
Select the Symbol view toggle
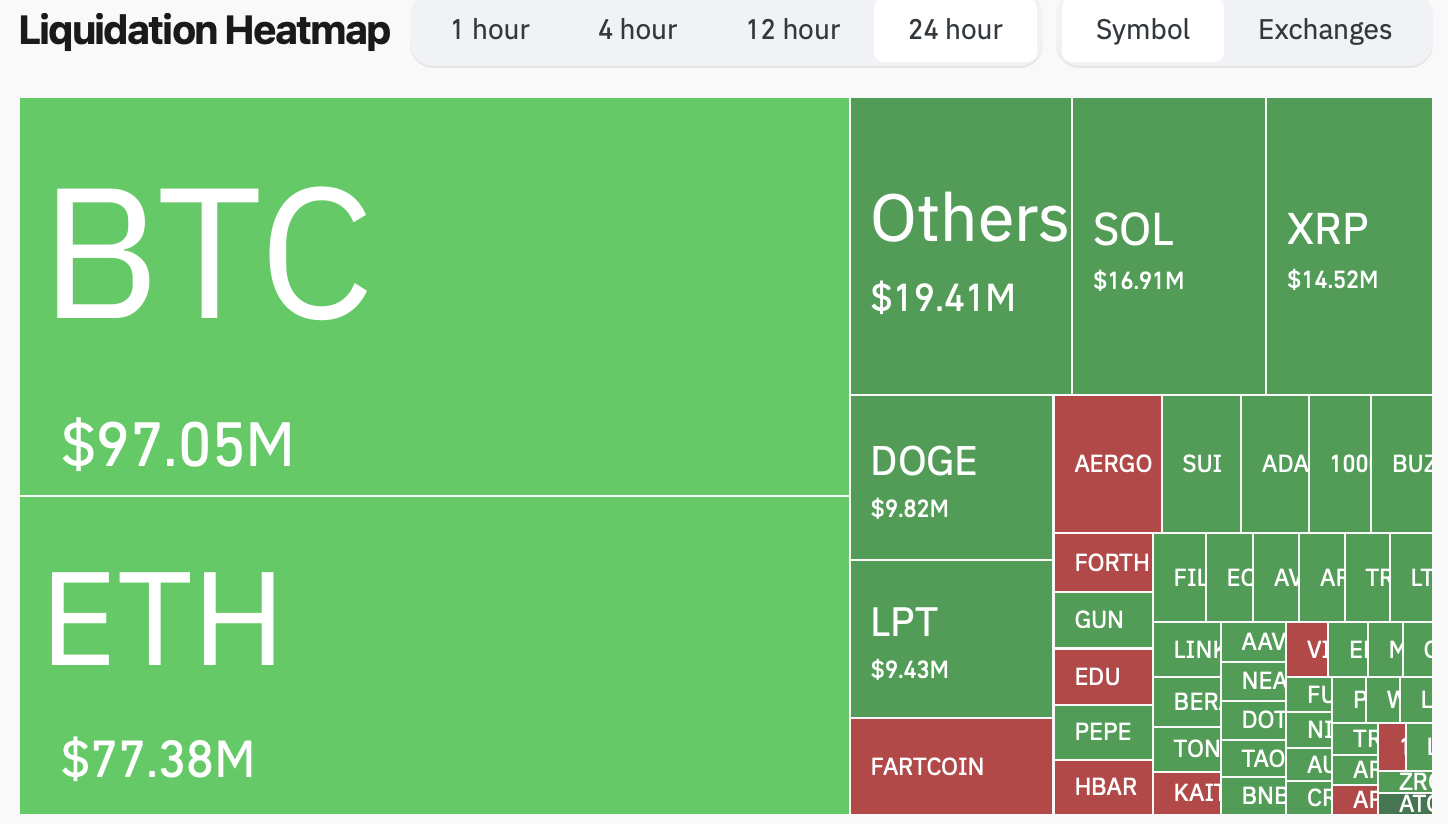1142,30
